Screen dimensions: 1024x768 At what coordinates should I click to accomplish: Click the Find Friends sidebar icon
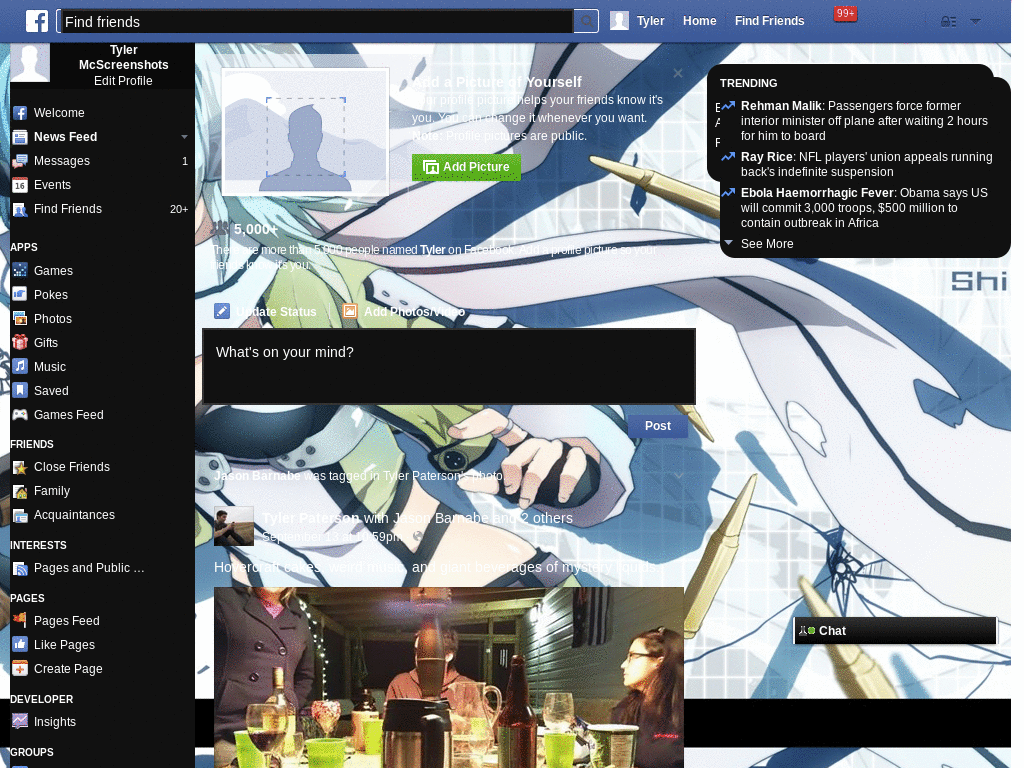(20, 210)
